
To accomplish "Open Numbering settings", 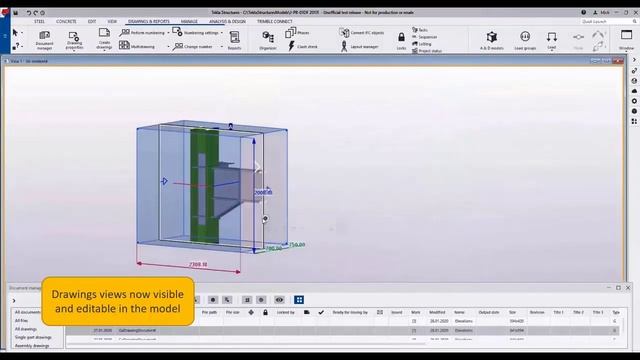I will pos(196,32).
